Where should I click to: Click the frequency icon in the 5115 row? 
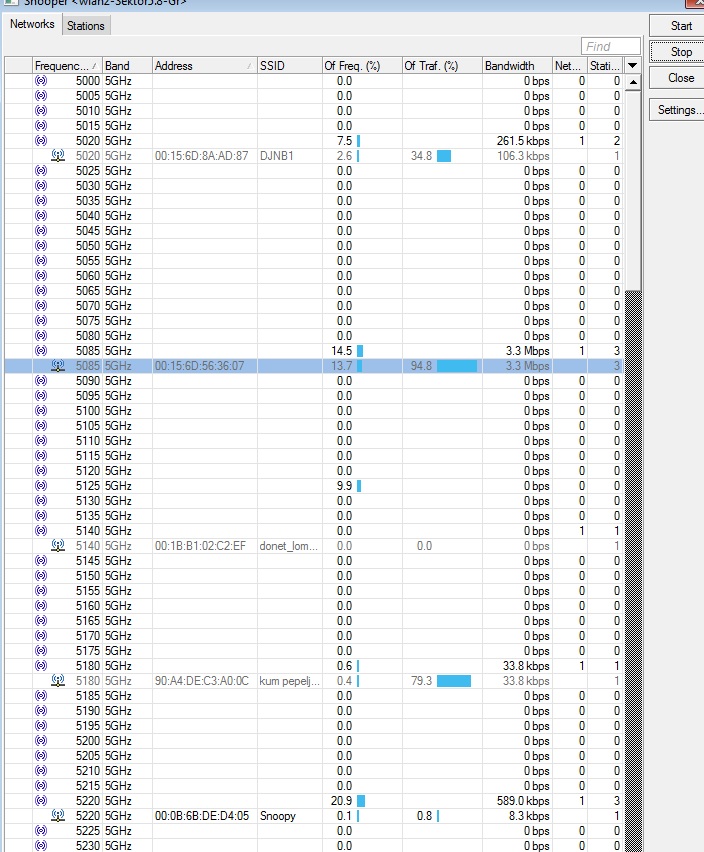41,456
